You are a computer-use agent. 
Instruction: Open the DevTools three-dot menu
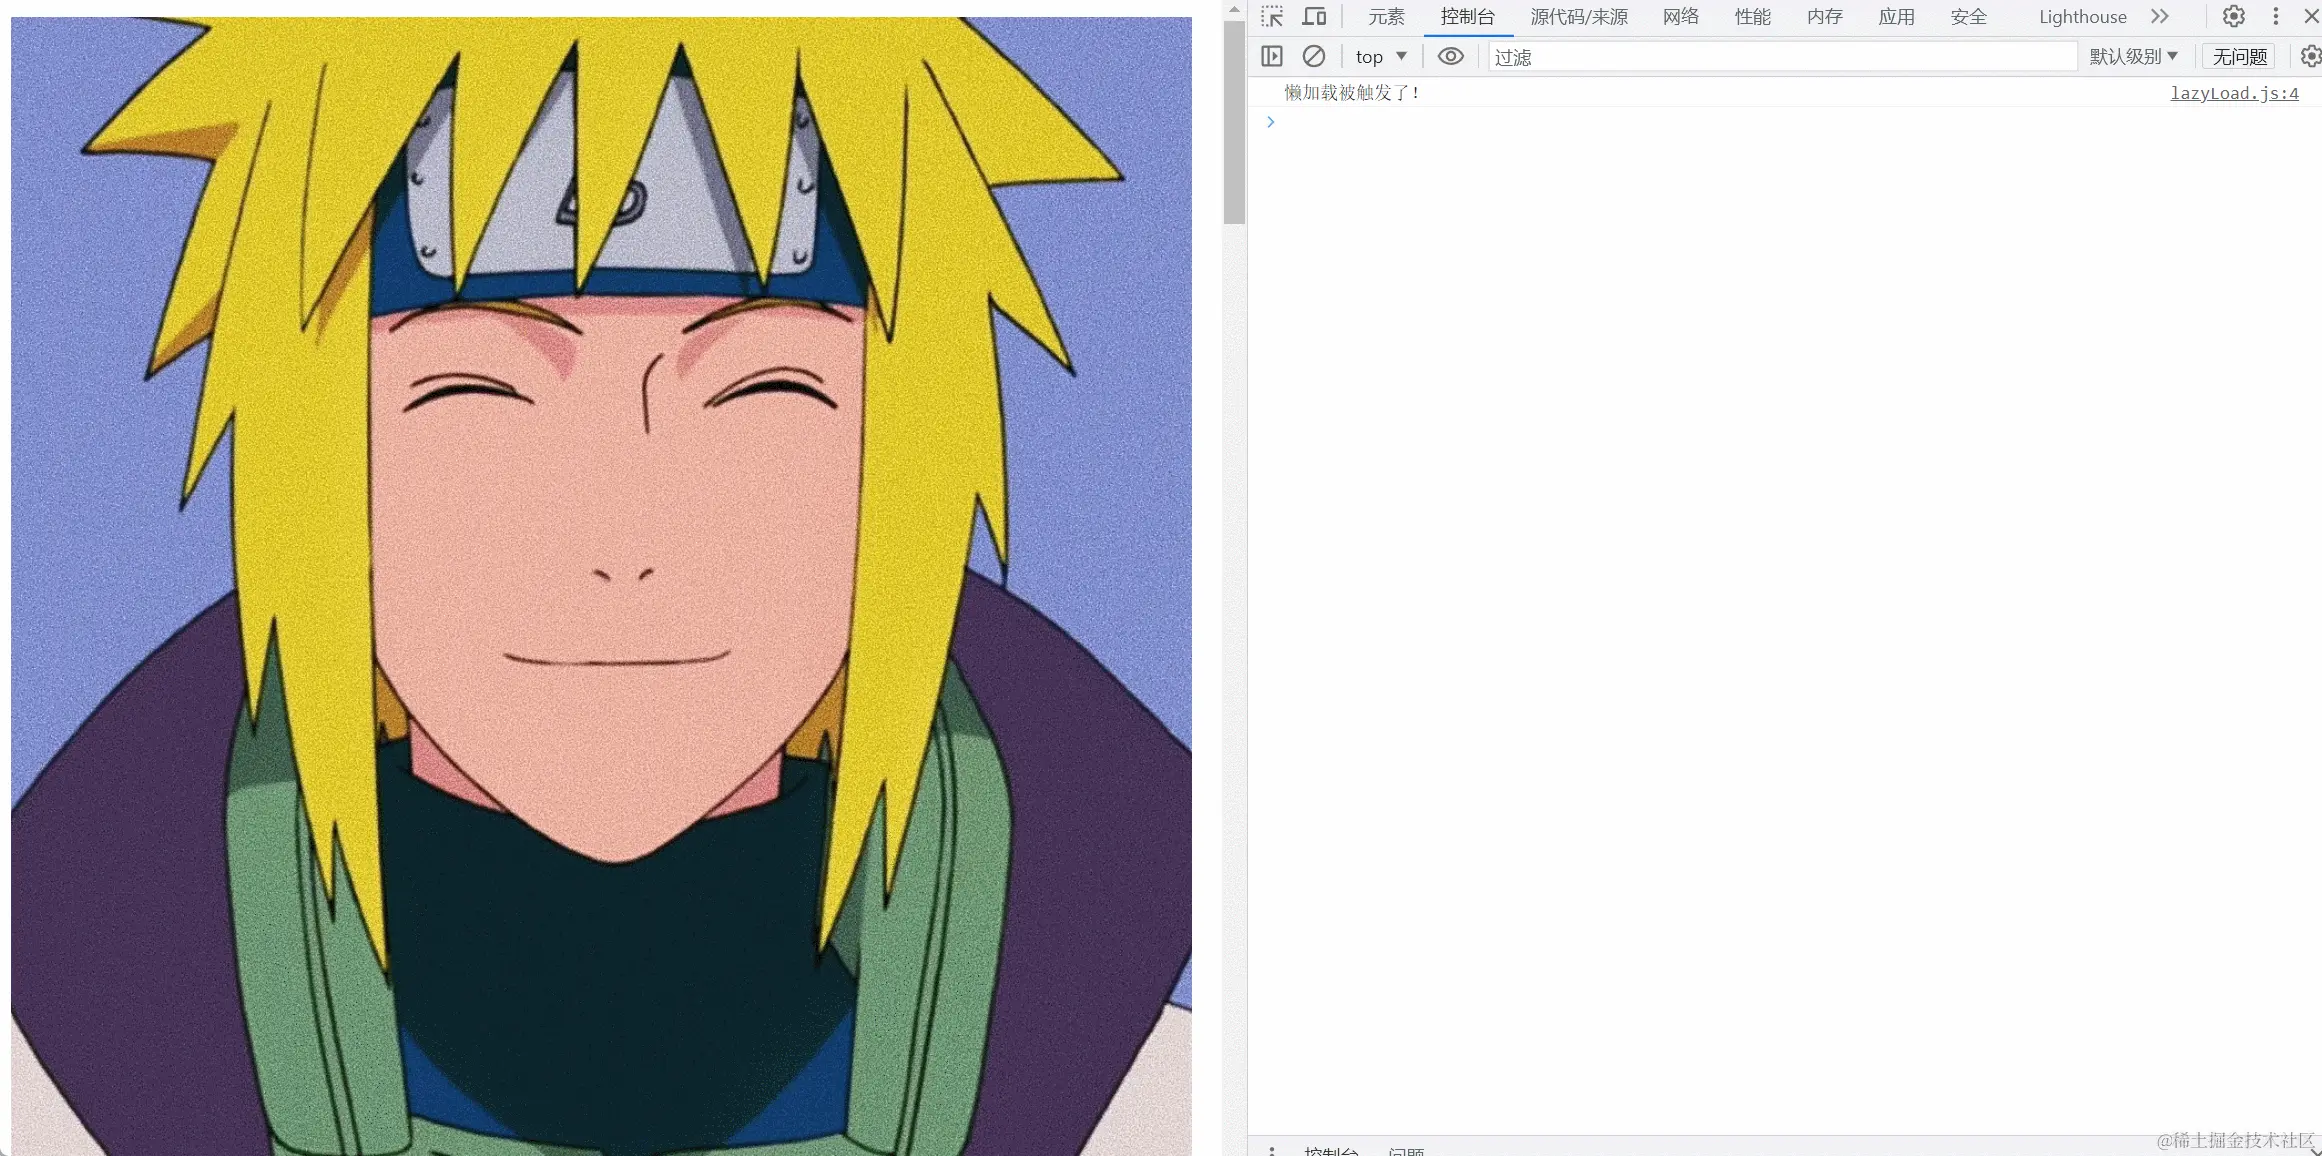(x=2276, y=17)
